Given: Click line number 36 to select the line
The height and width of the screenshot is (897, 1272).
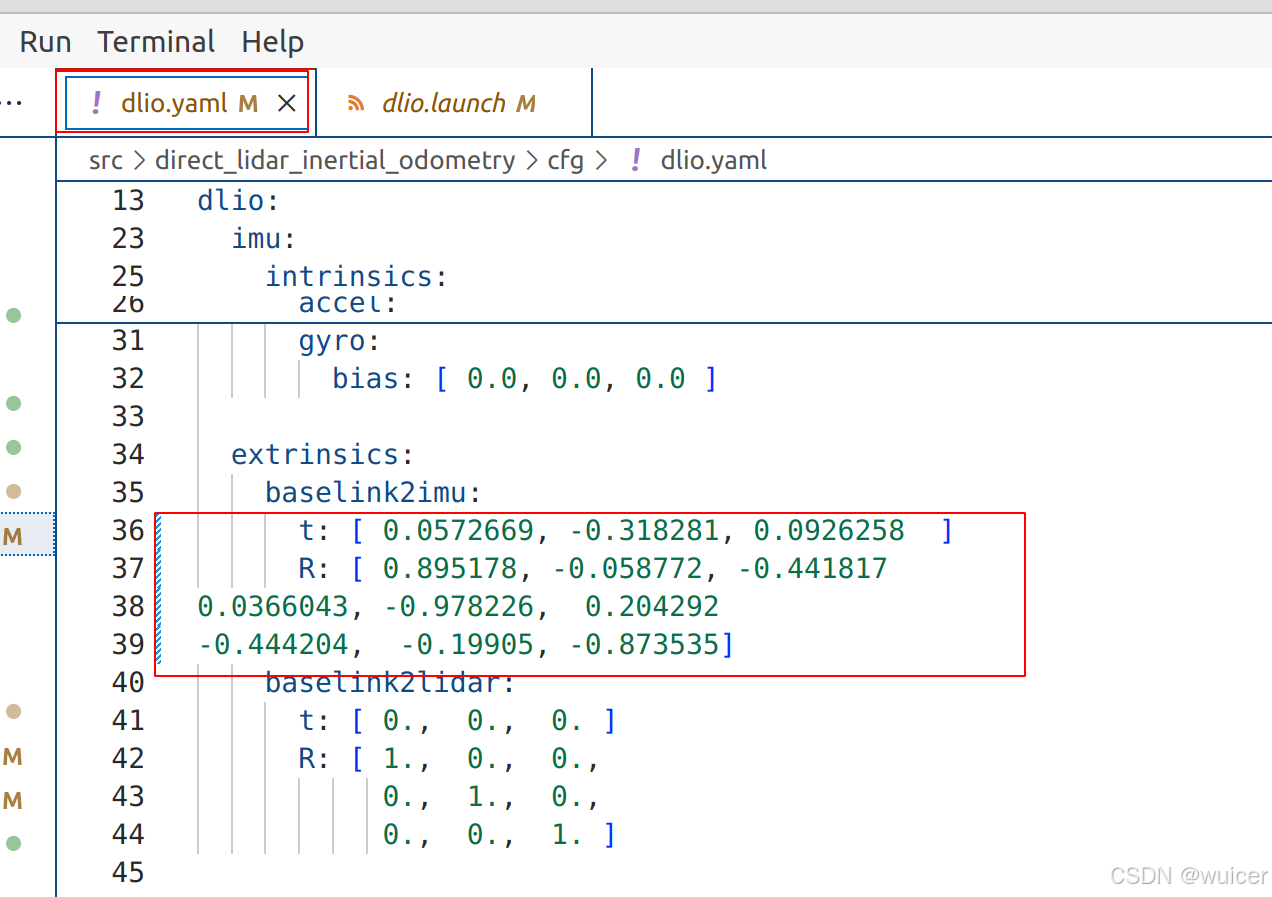Looking at the screenshot, I should pyautogui.click(x=129, y=530).
